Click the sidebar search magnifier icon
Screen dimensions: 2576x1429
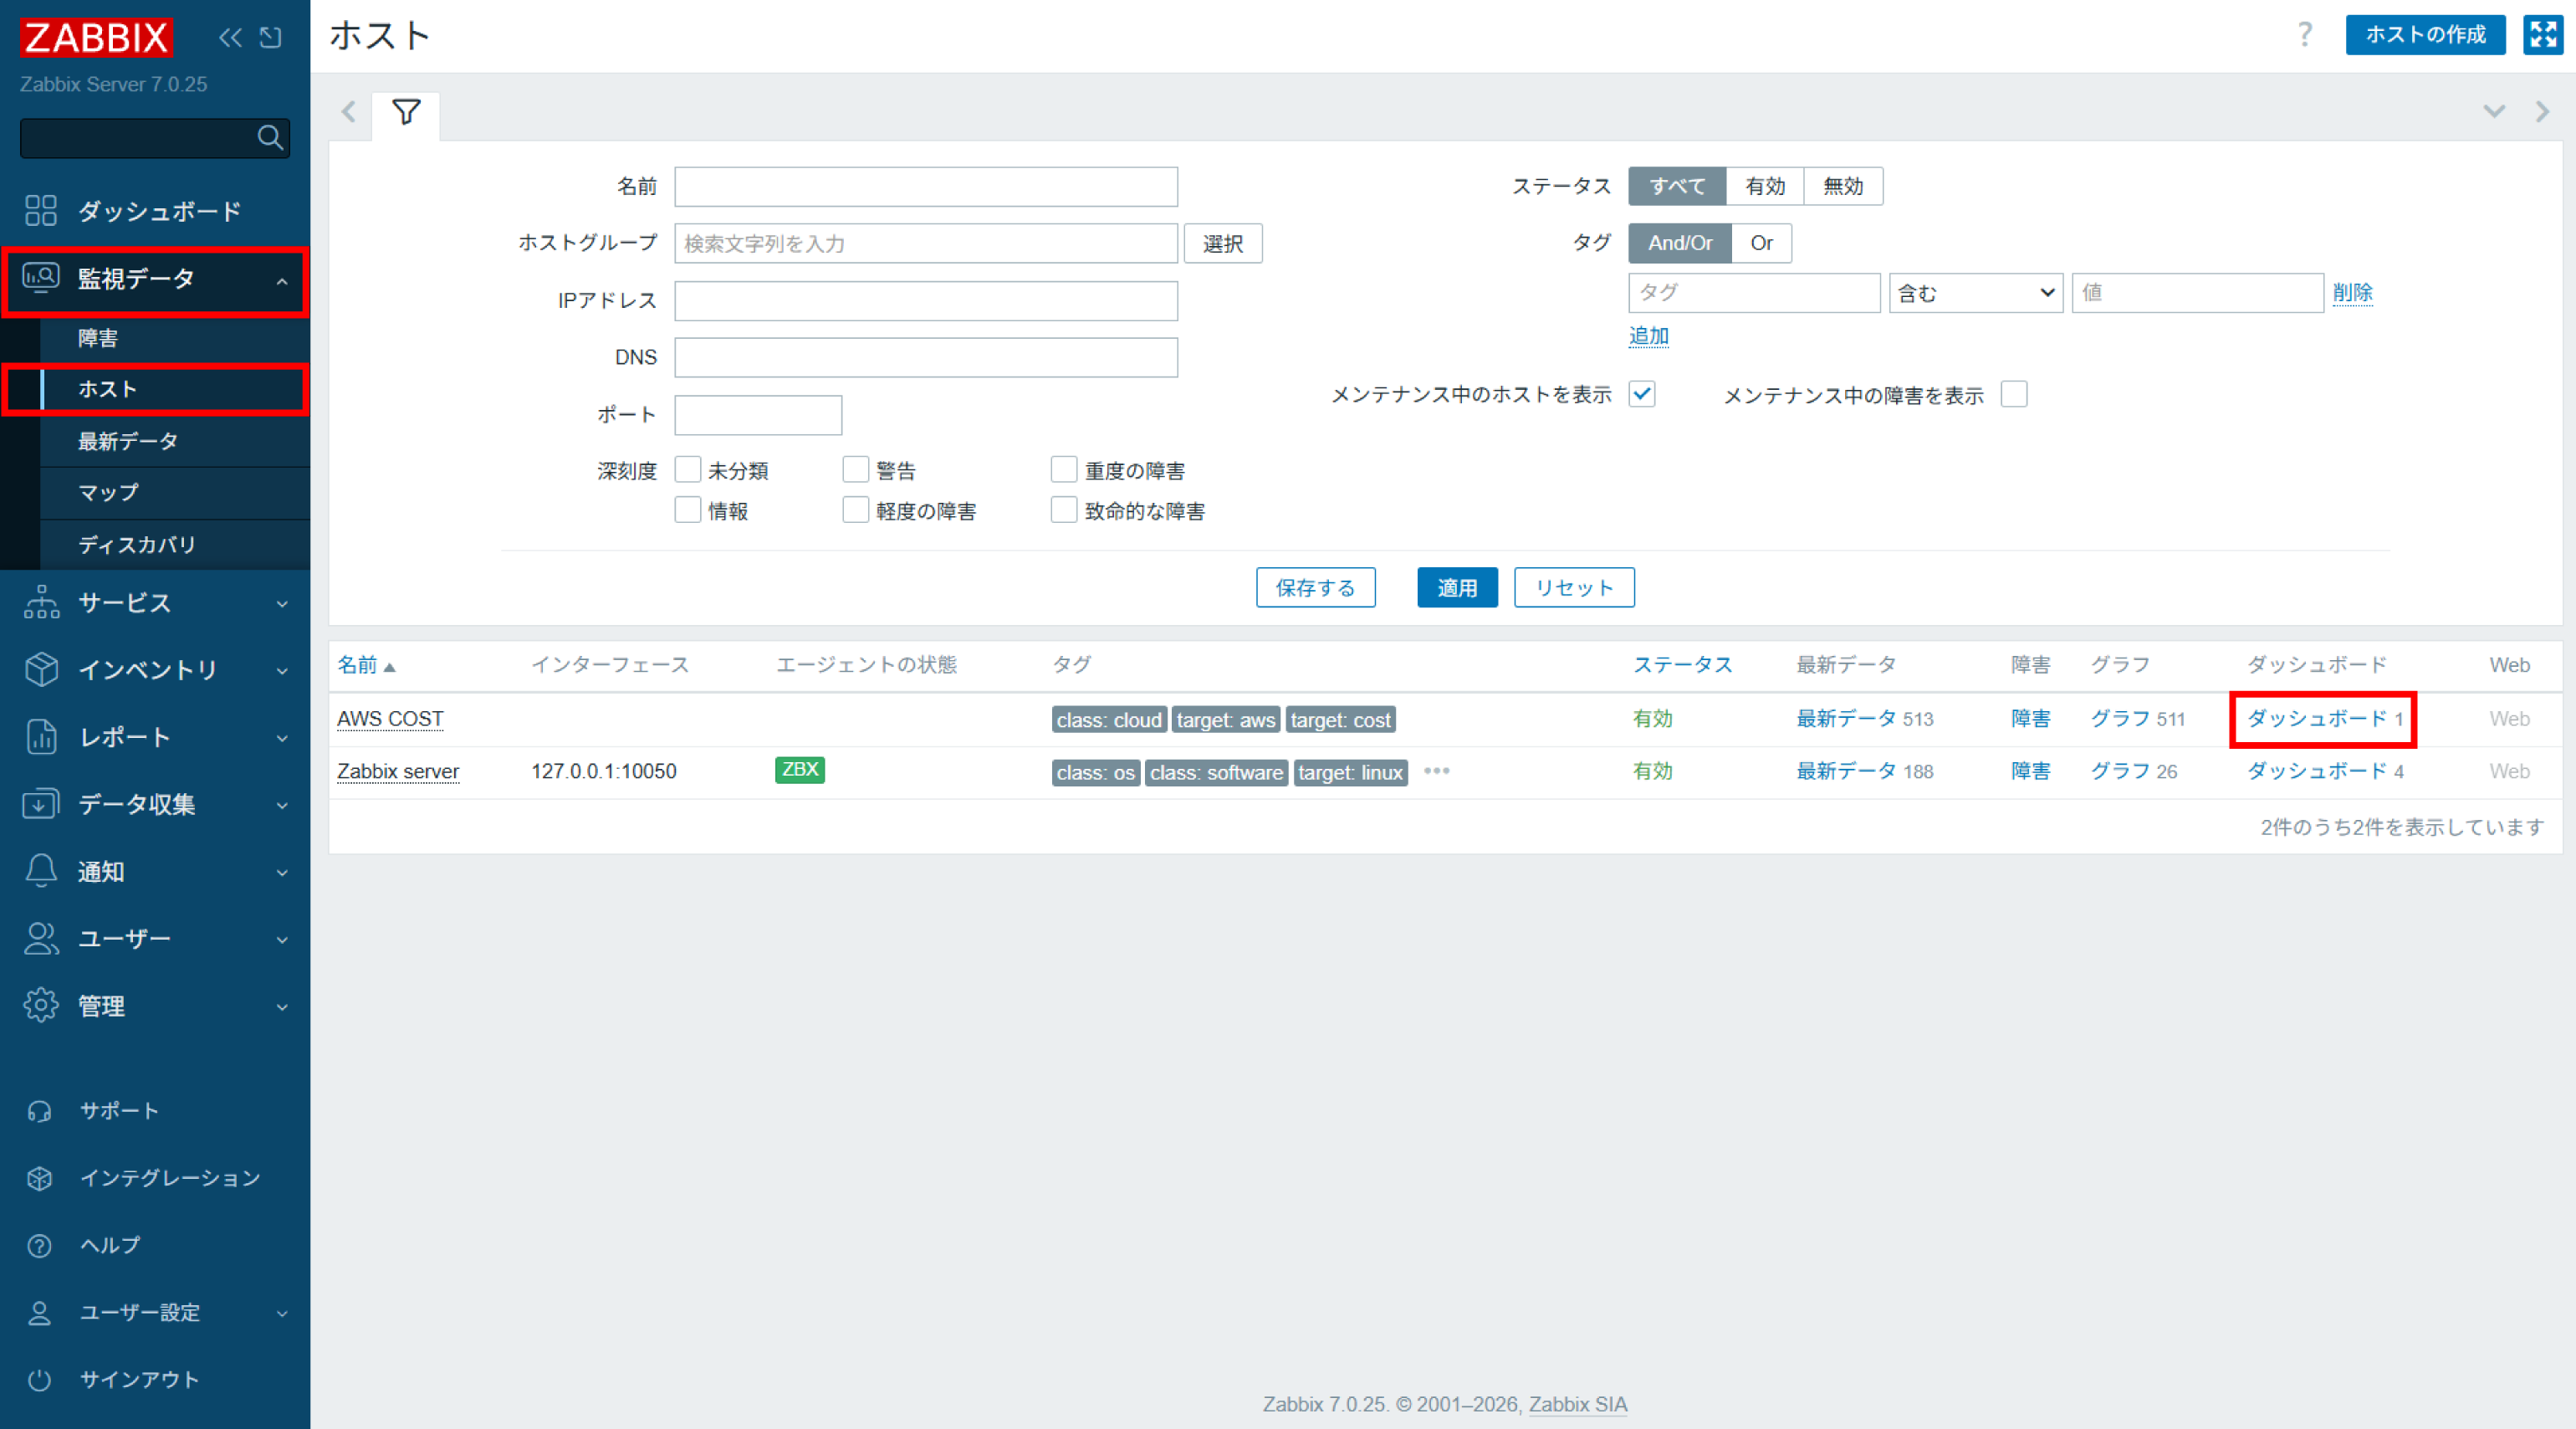[270, 137]
